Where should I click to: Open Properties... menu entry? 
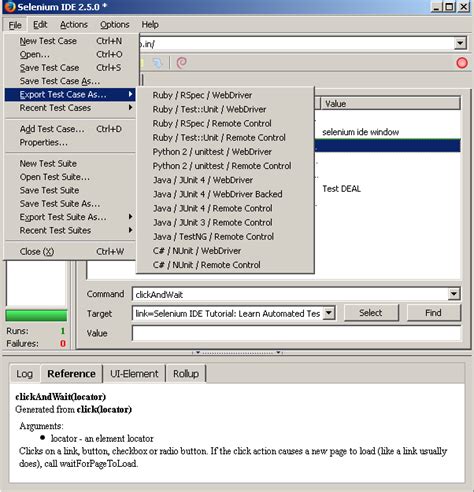click(x=70, y=143)
